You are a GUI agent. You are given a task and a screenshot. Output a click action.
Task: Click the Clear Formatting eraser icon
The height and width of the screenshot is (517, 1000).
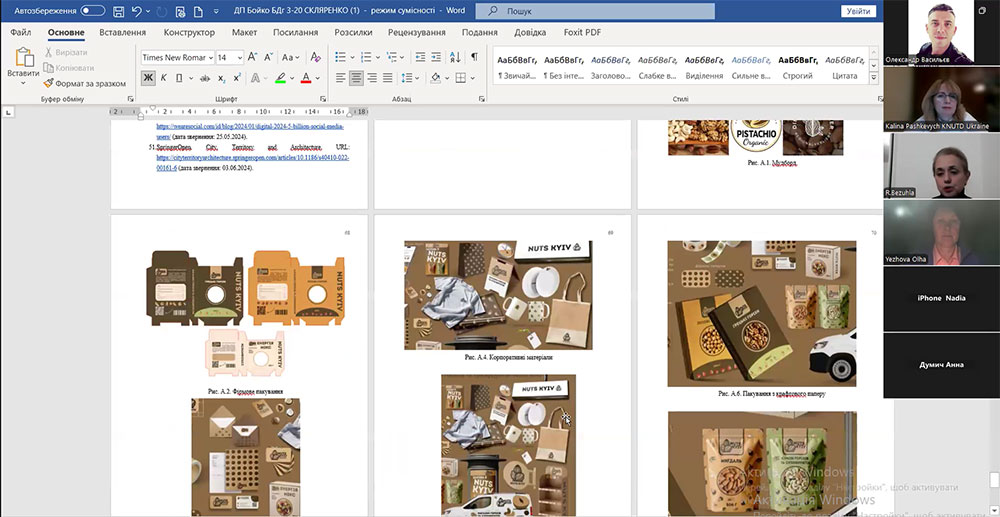point(315,57)
